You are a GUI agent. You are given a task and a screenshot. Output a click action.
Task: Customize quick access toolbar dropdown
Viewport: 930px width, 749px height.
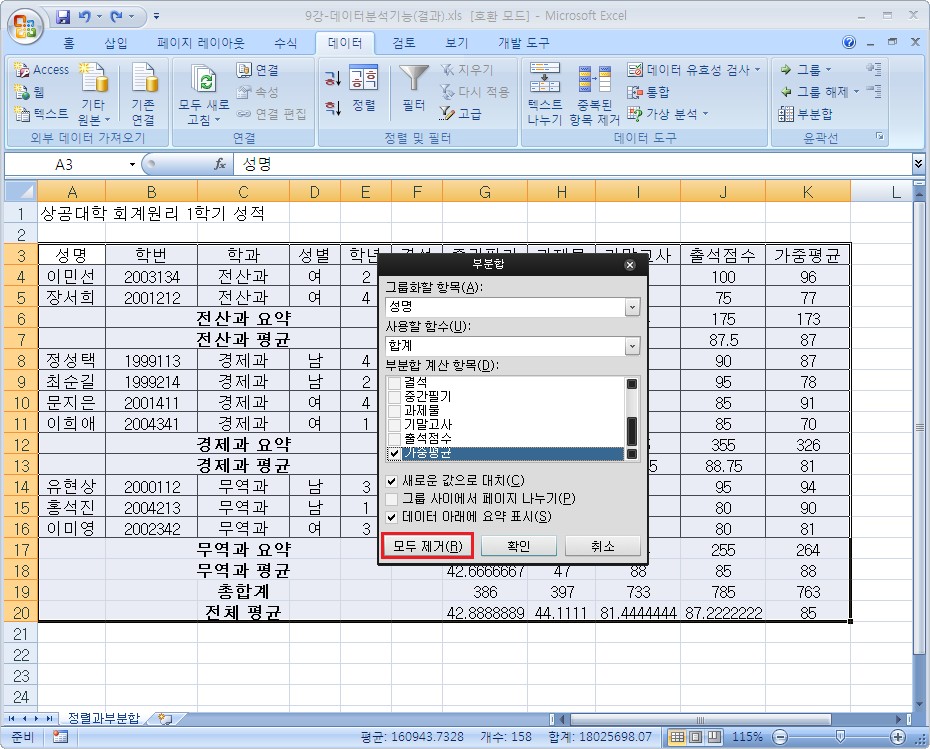click(x=157, y=17)
